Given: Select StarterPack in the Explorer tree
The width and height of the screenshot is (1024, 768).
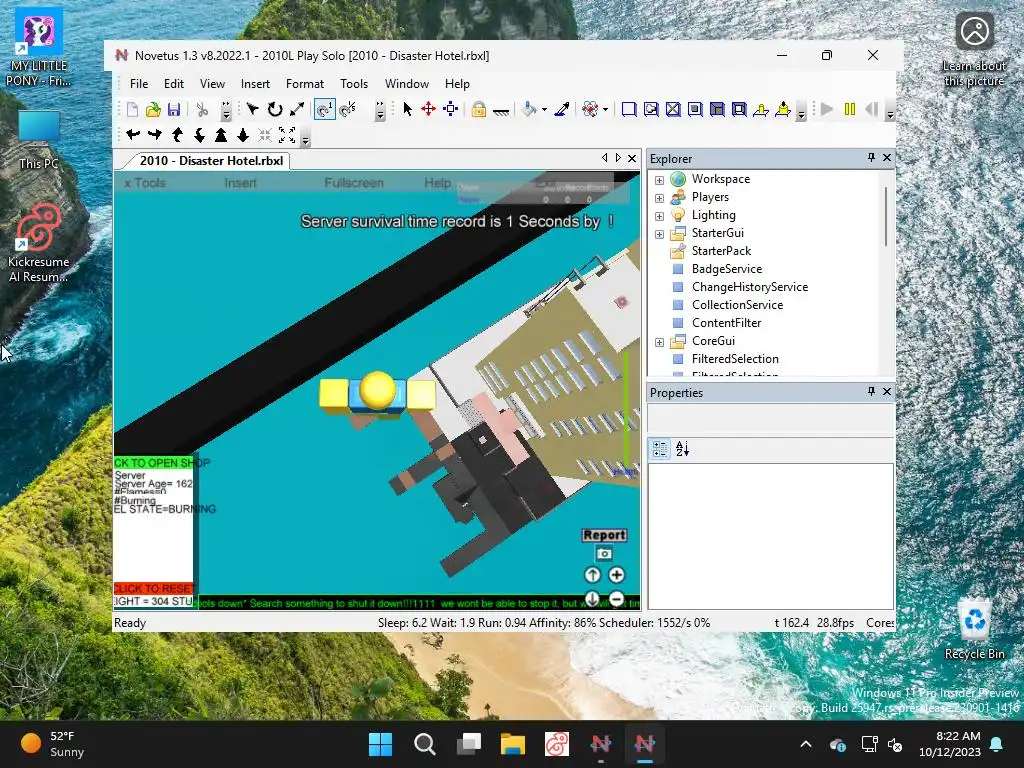Looking at the screenshot, I should click(721, 251).
